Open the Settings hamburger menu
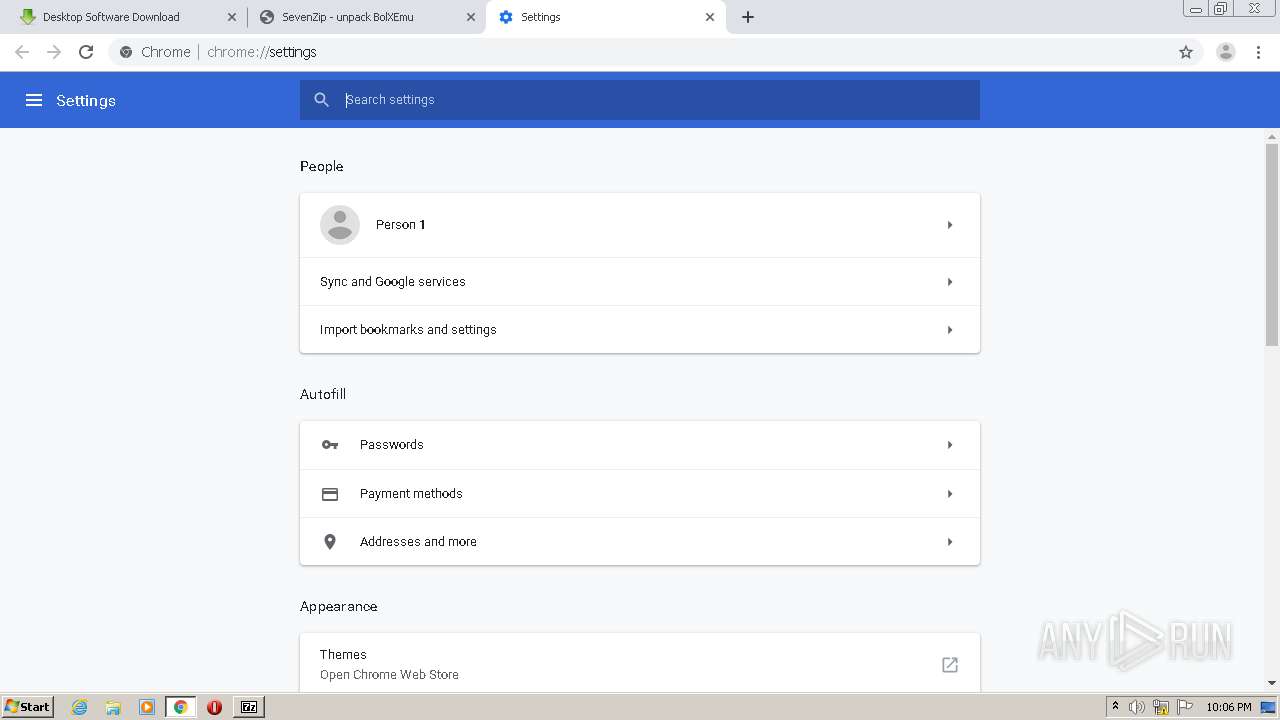This screenshot has height=720, width=1280. 34,100
